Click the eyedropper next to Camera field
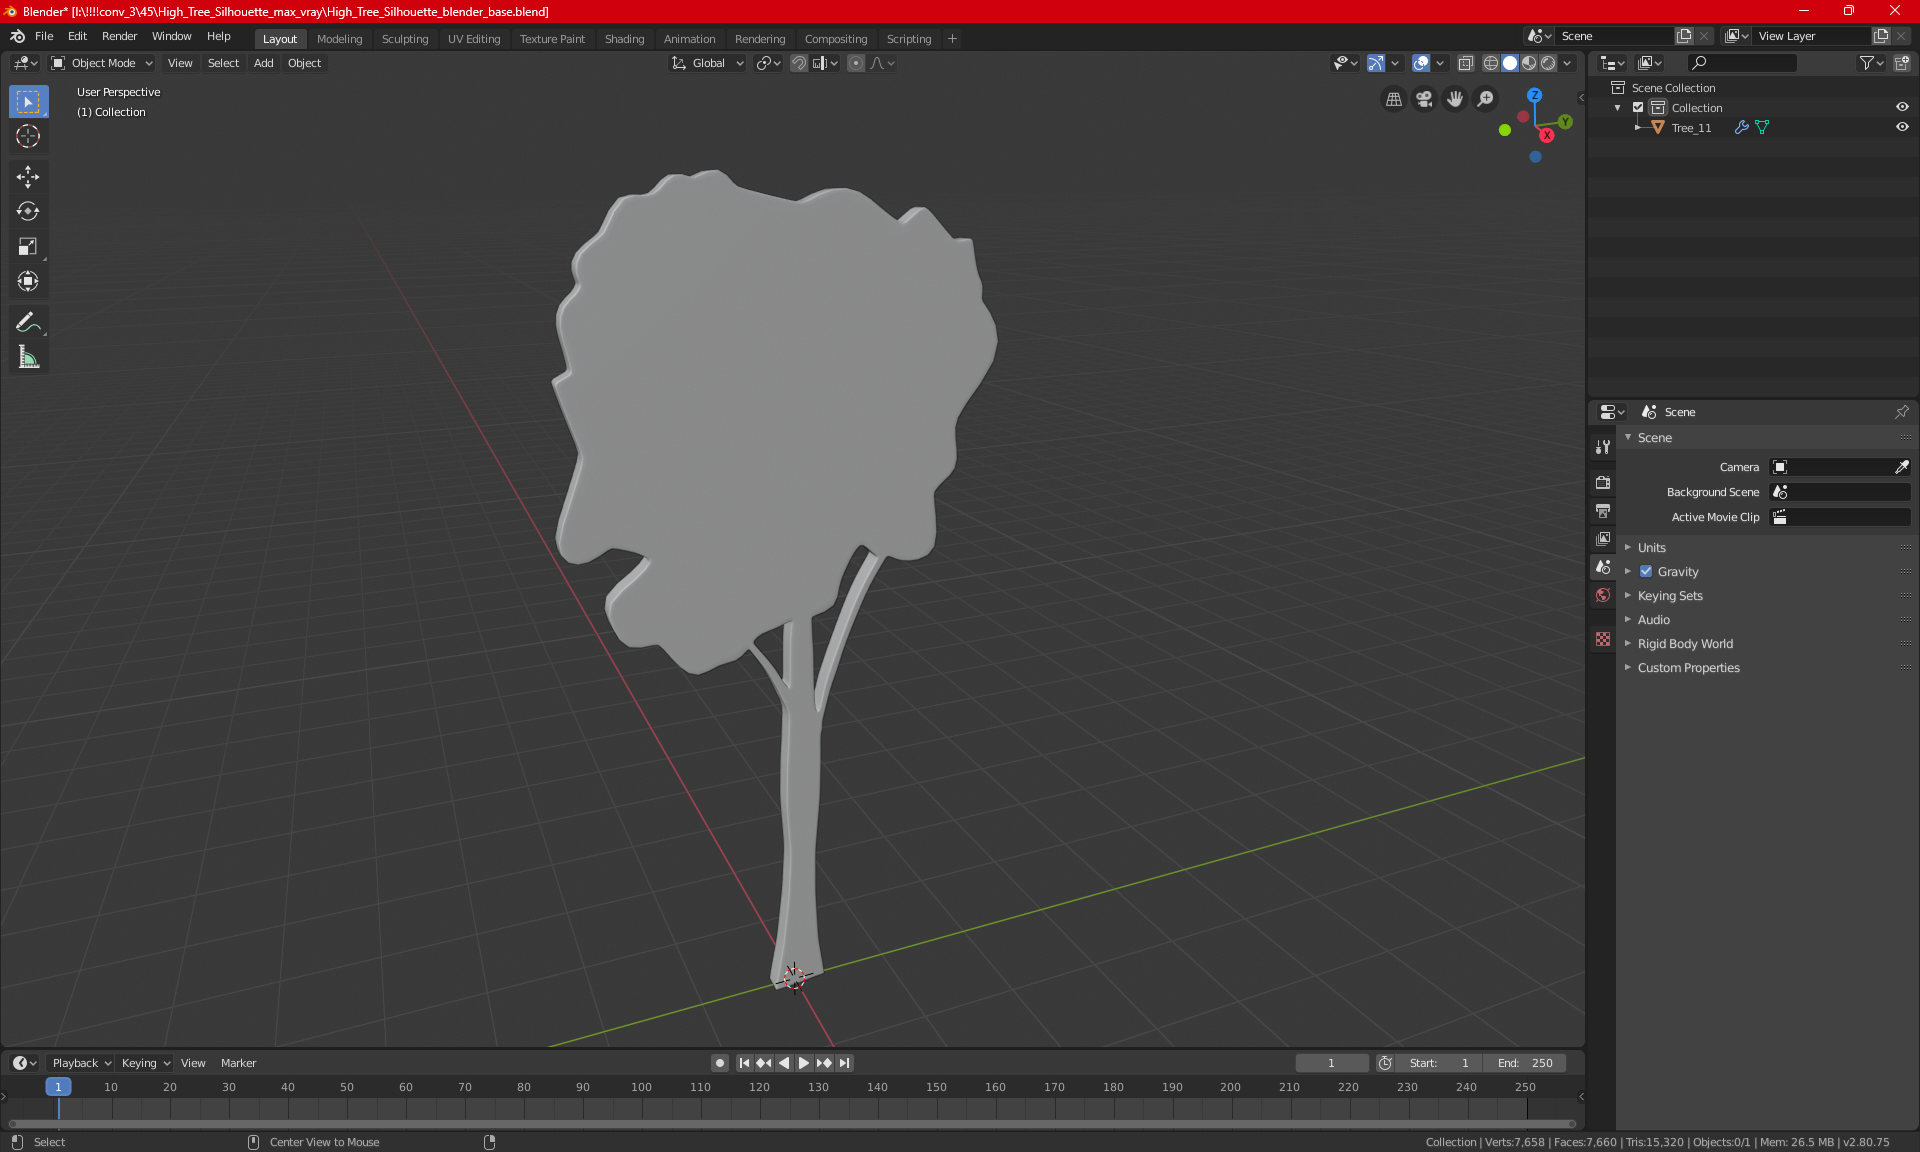Viewport: 1920px width, 1152px height. point(1901,467)
